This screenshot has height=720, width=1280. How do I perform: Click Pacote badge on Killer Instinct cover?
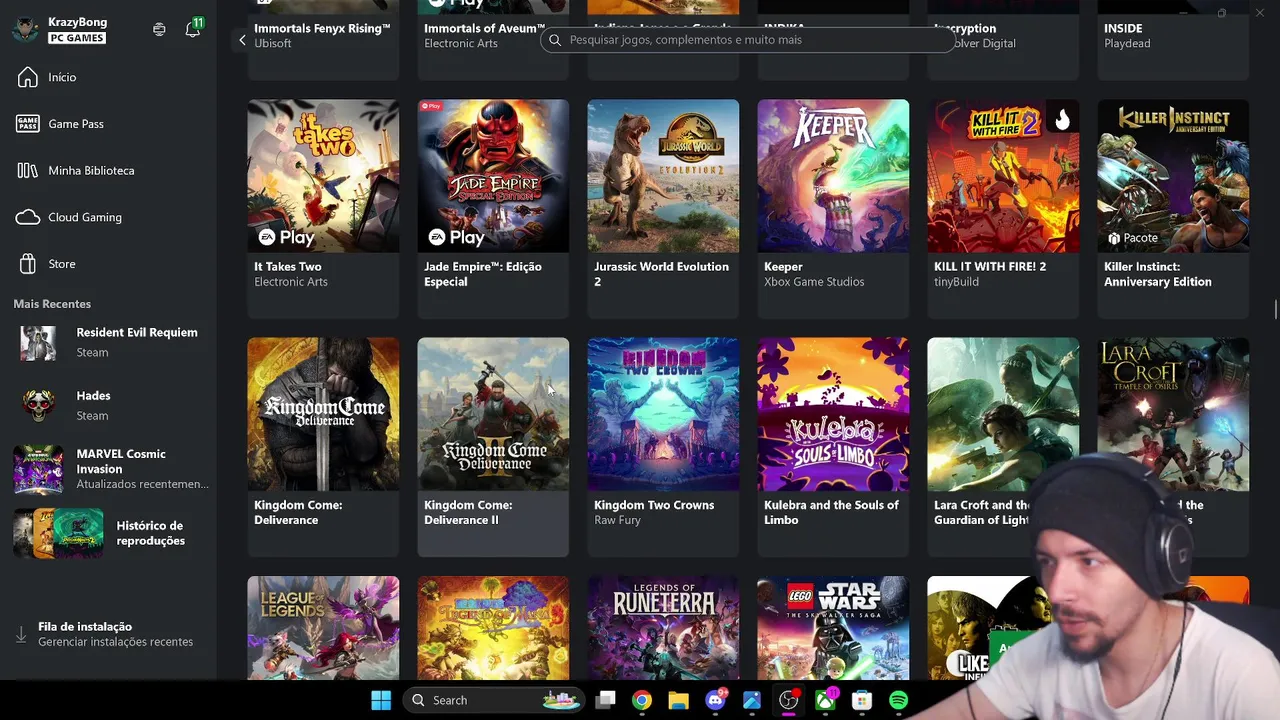click(x=1133, y=238)
